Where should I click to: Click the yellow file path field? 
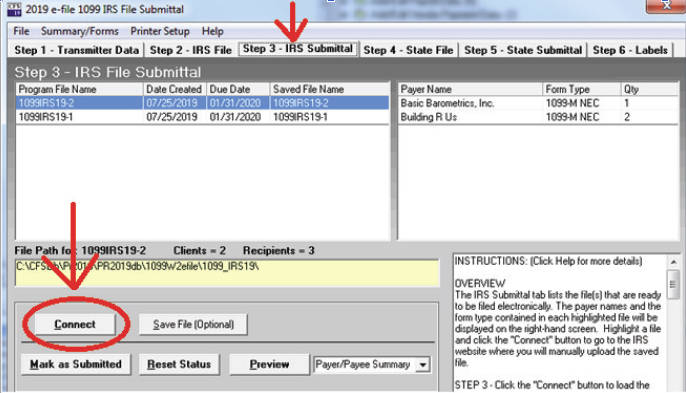coord(227,273)
